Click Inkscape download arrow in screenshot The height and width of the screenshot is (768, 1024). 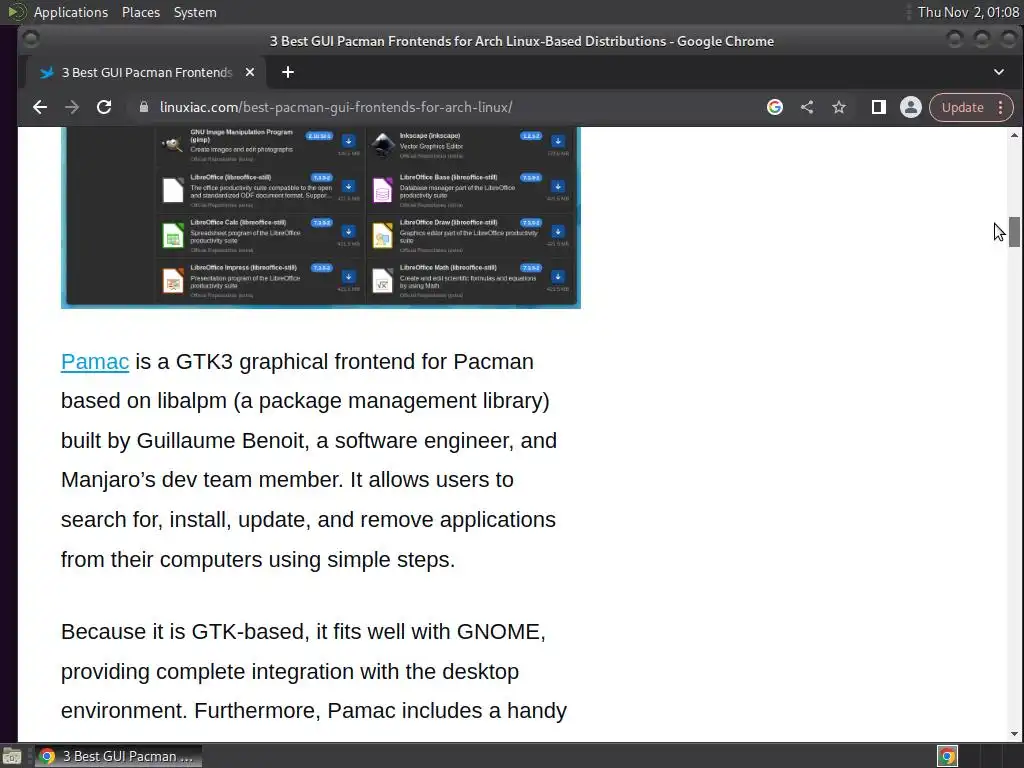tap(558, 141)
